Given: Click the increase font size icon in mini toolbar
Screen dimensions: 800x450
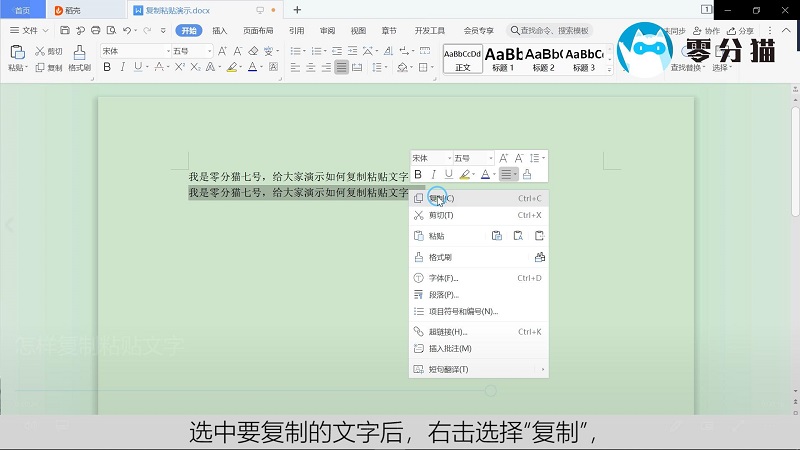Looking at the screenshot, I should [x=504, y=158].
